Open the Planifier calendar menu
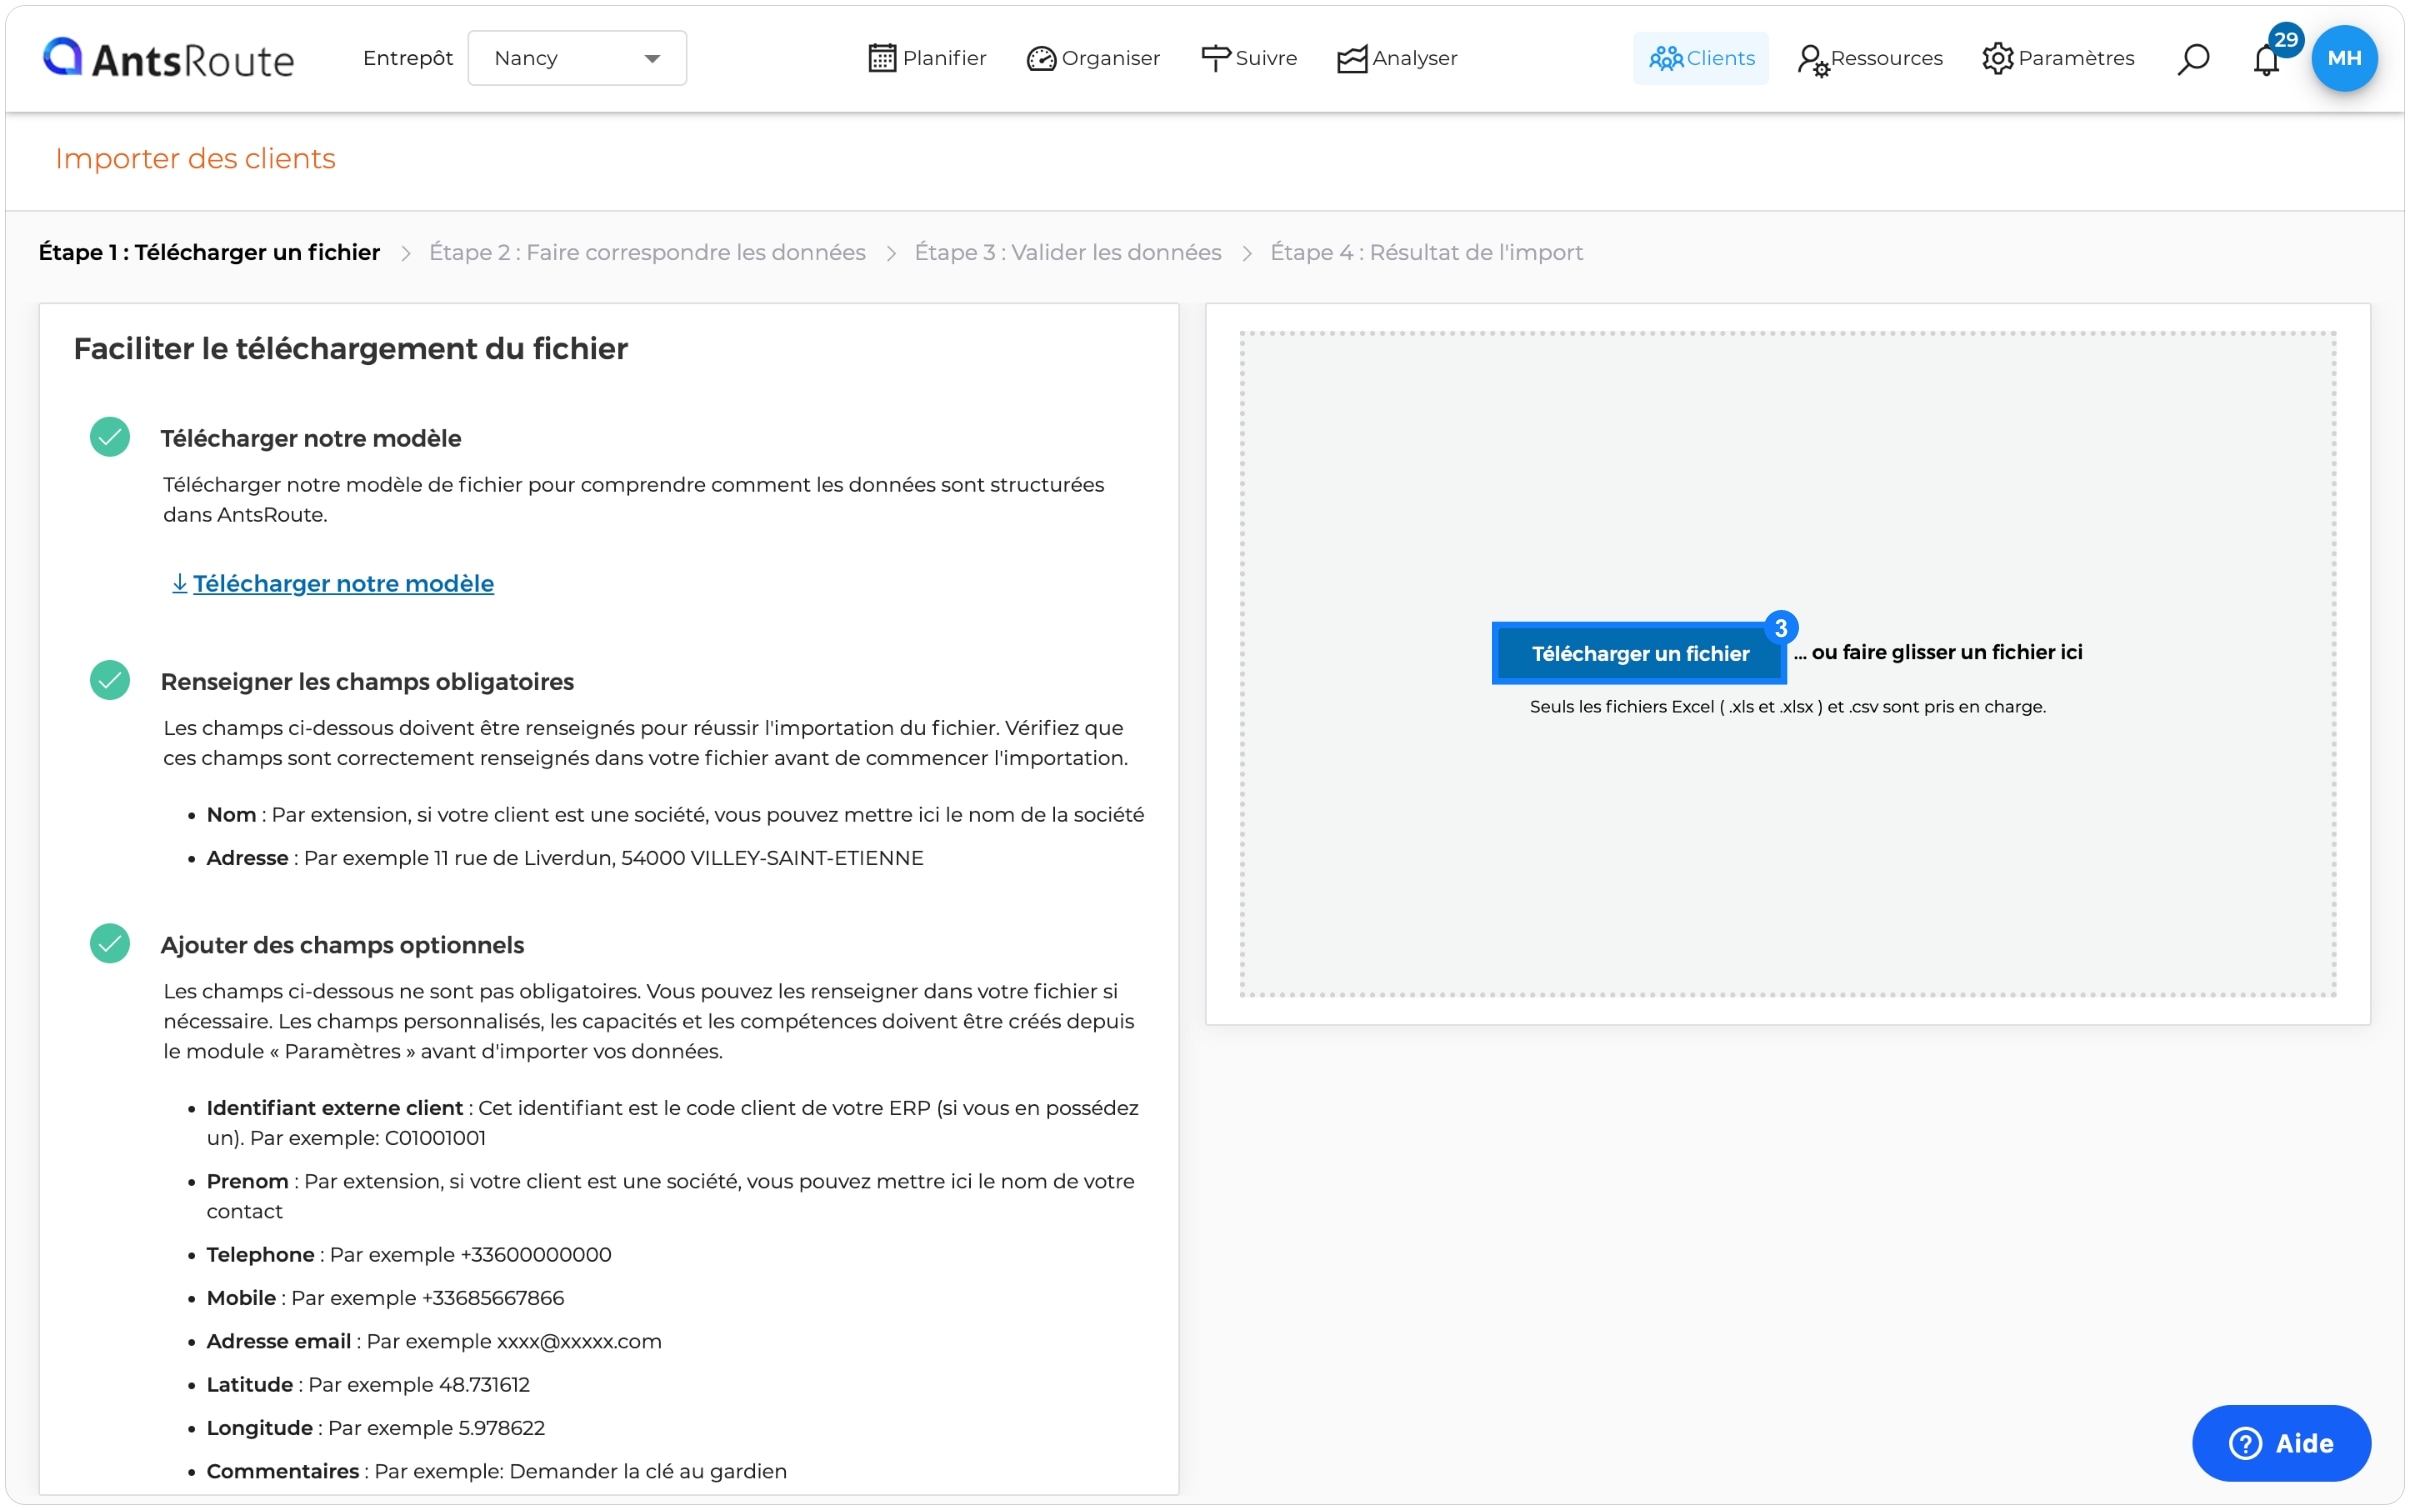Screen dimensions: 2410x1510 (927, 58)
